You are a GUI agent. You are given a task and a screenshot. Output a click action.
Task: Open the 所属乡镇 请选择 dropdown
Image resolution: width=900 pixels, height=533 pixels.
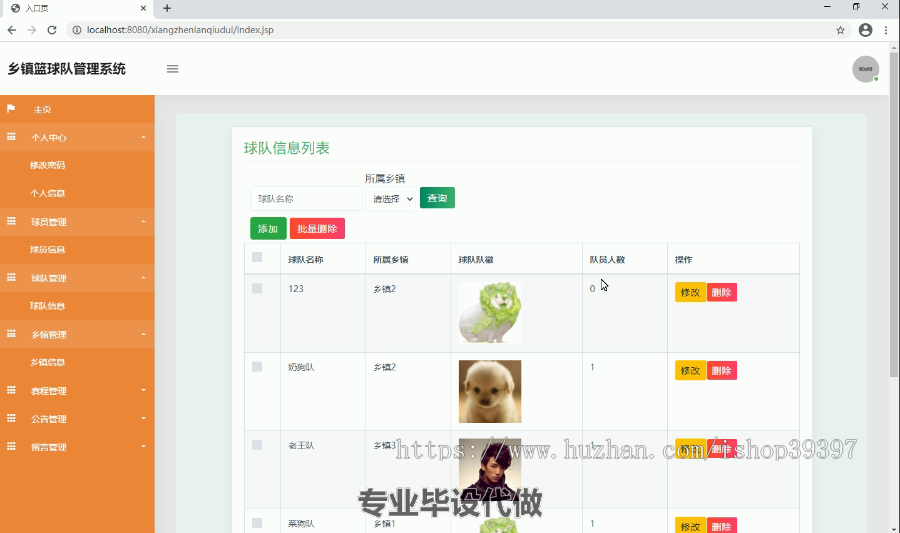(391, 199)
